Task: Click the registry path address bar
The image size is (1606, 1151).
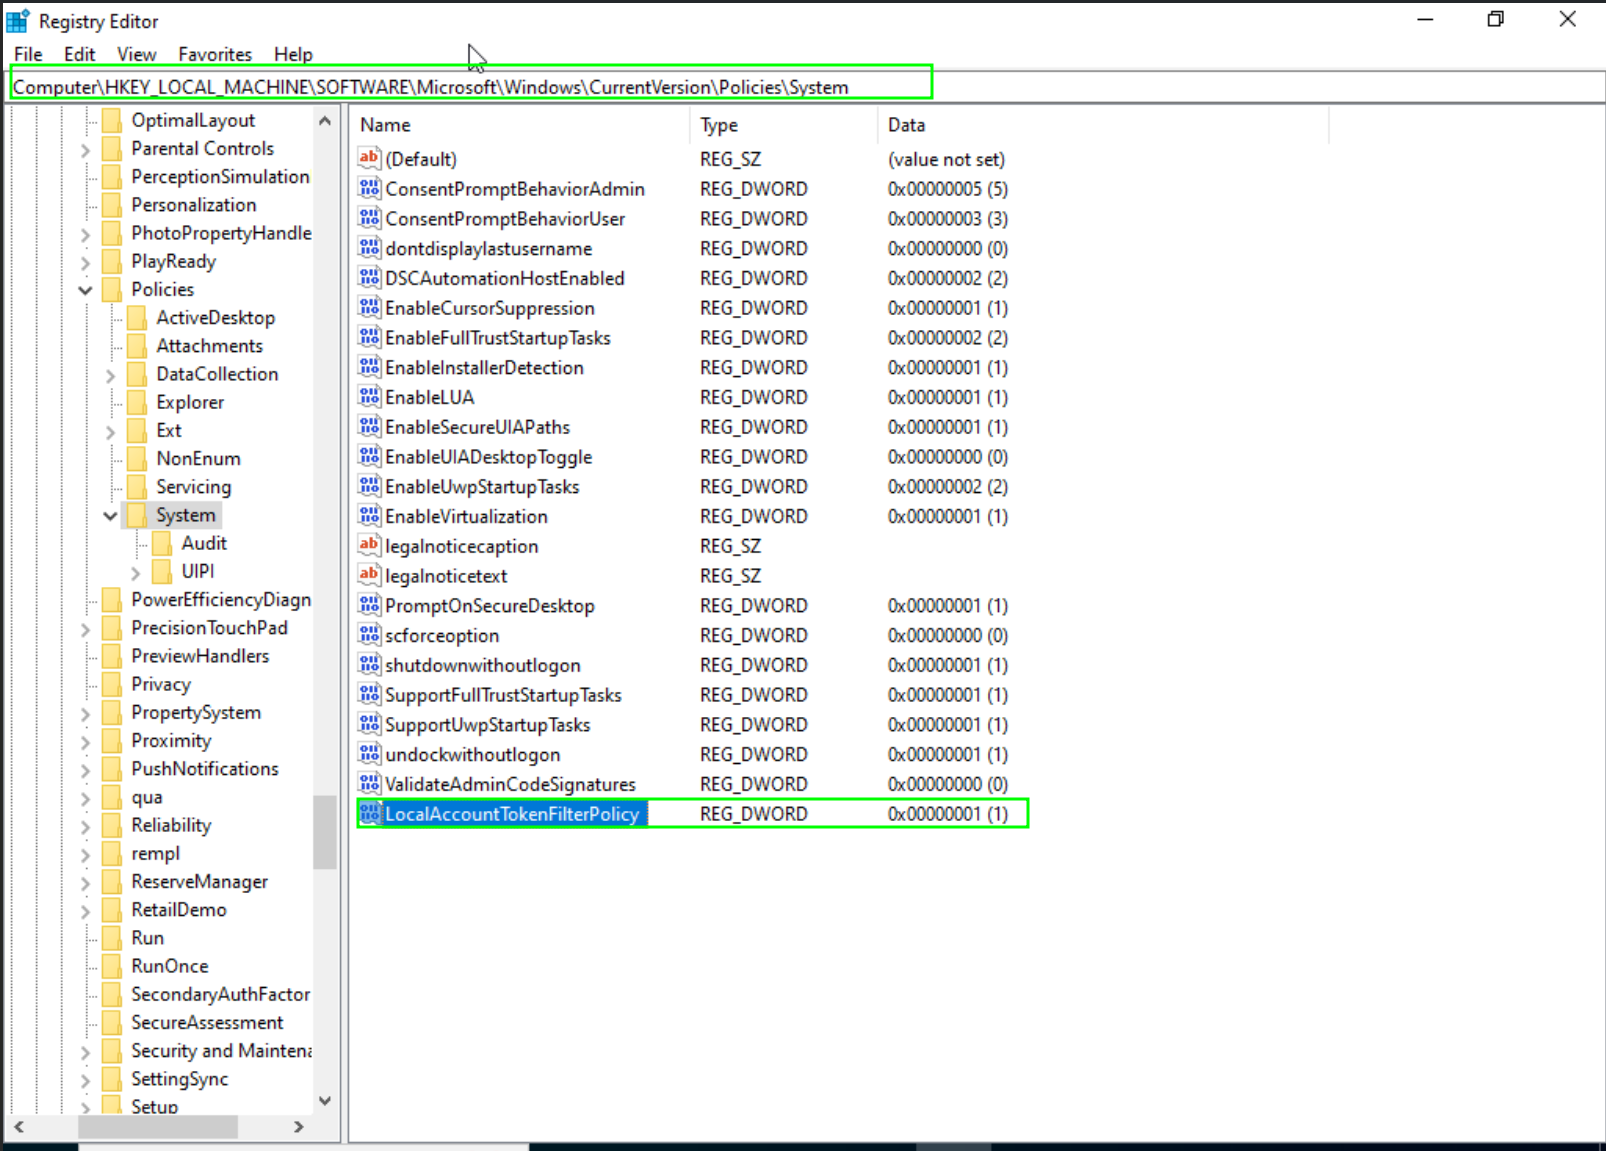Action: (x=470, y=87)
